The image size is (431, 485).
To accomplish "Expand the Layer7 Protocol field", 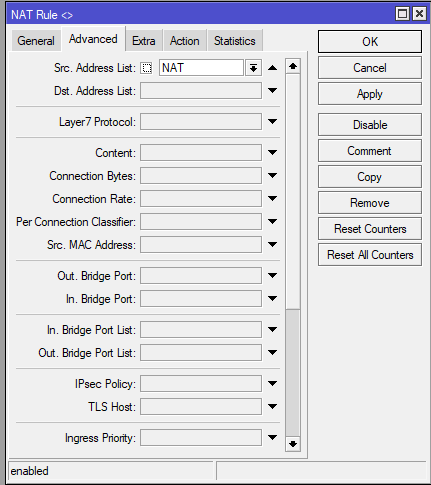I will pos(272,121).
